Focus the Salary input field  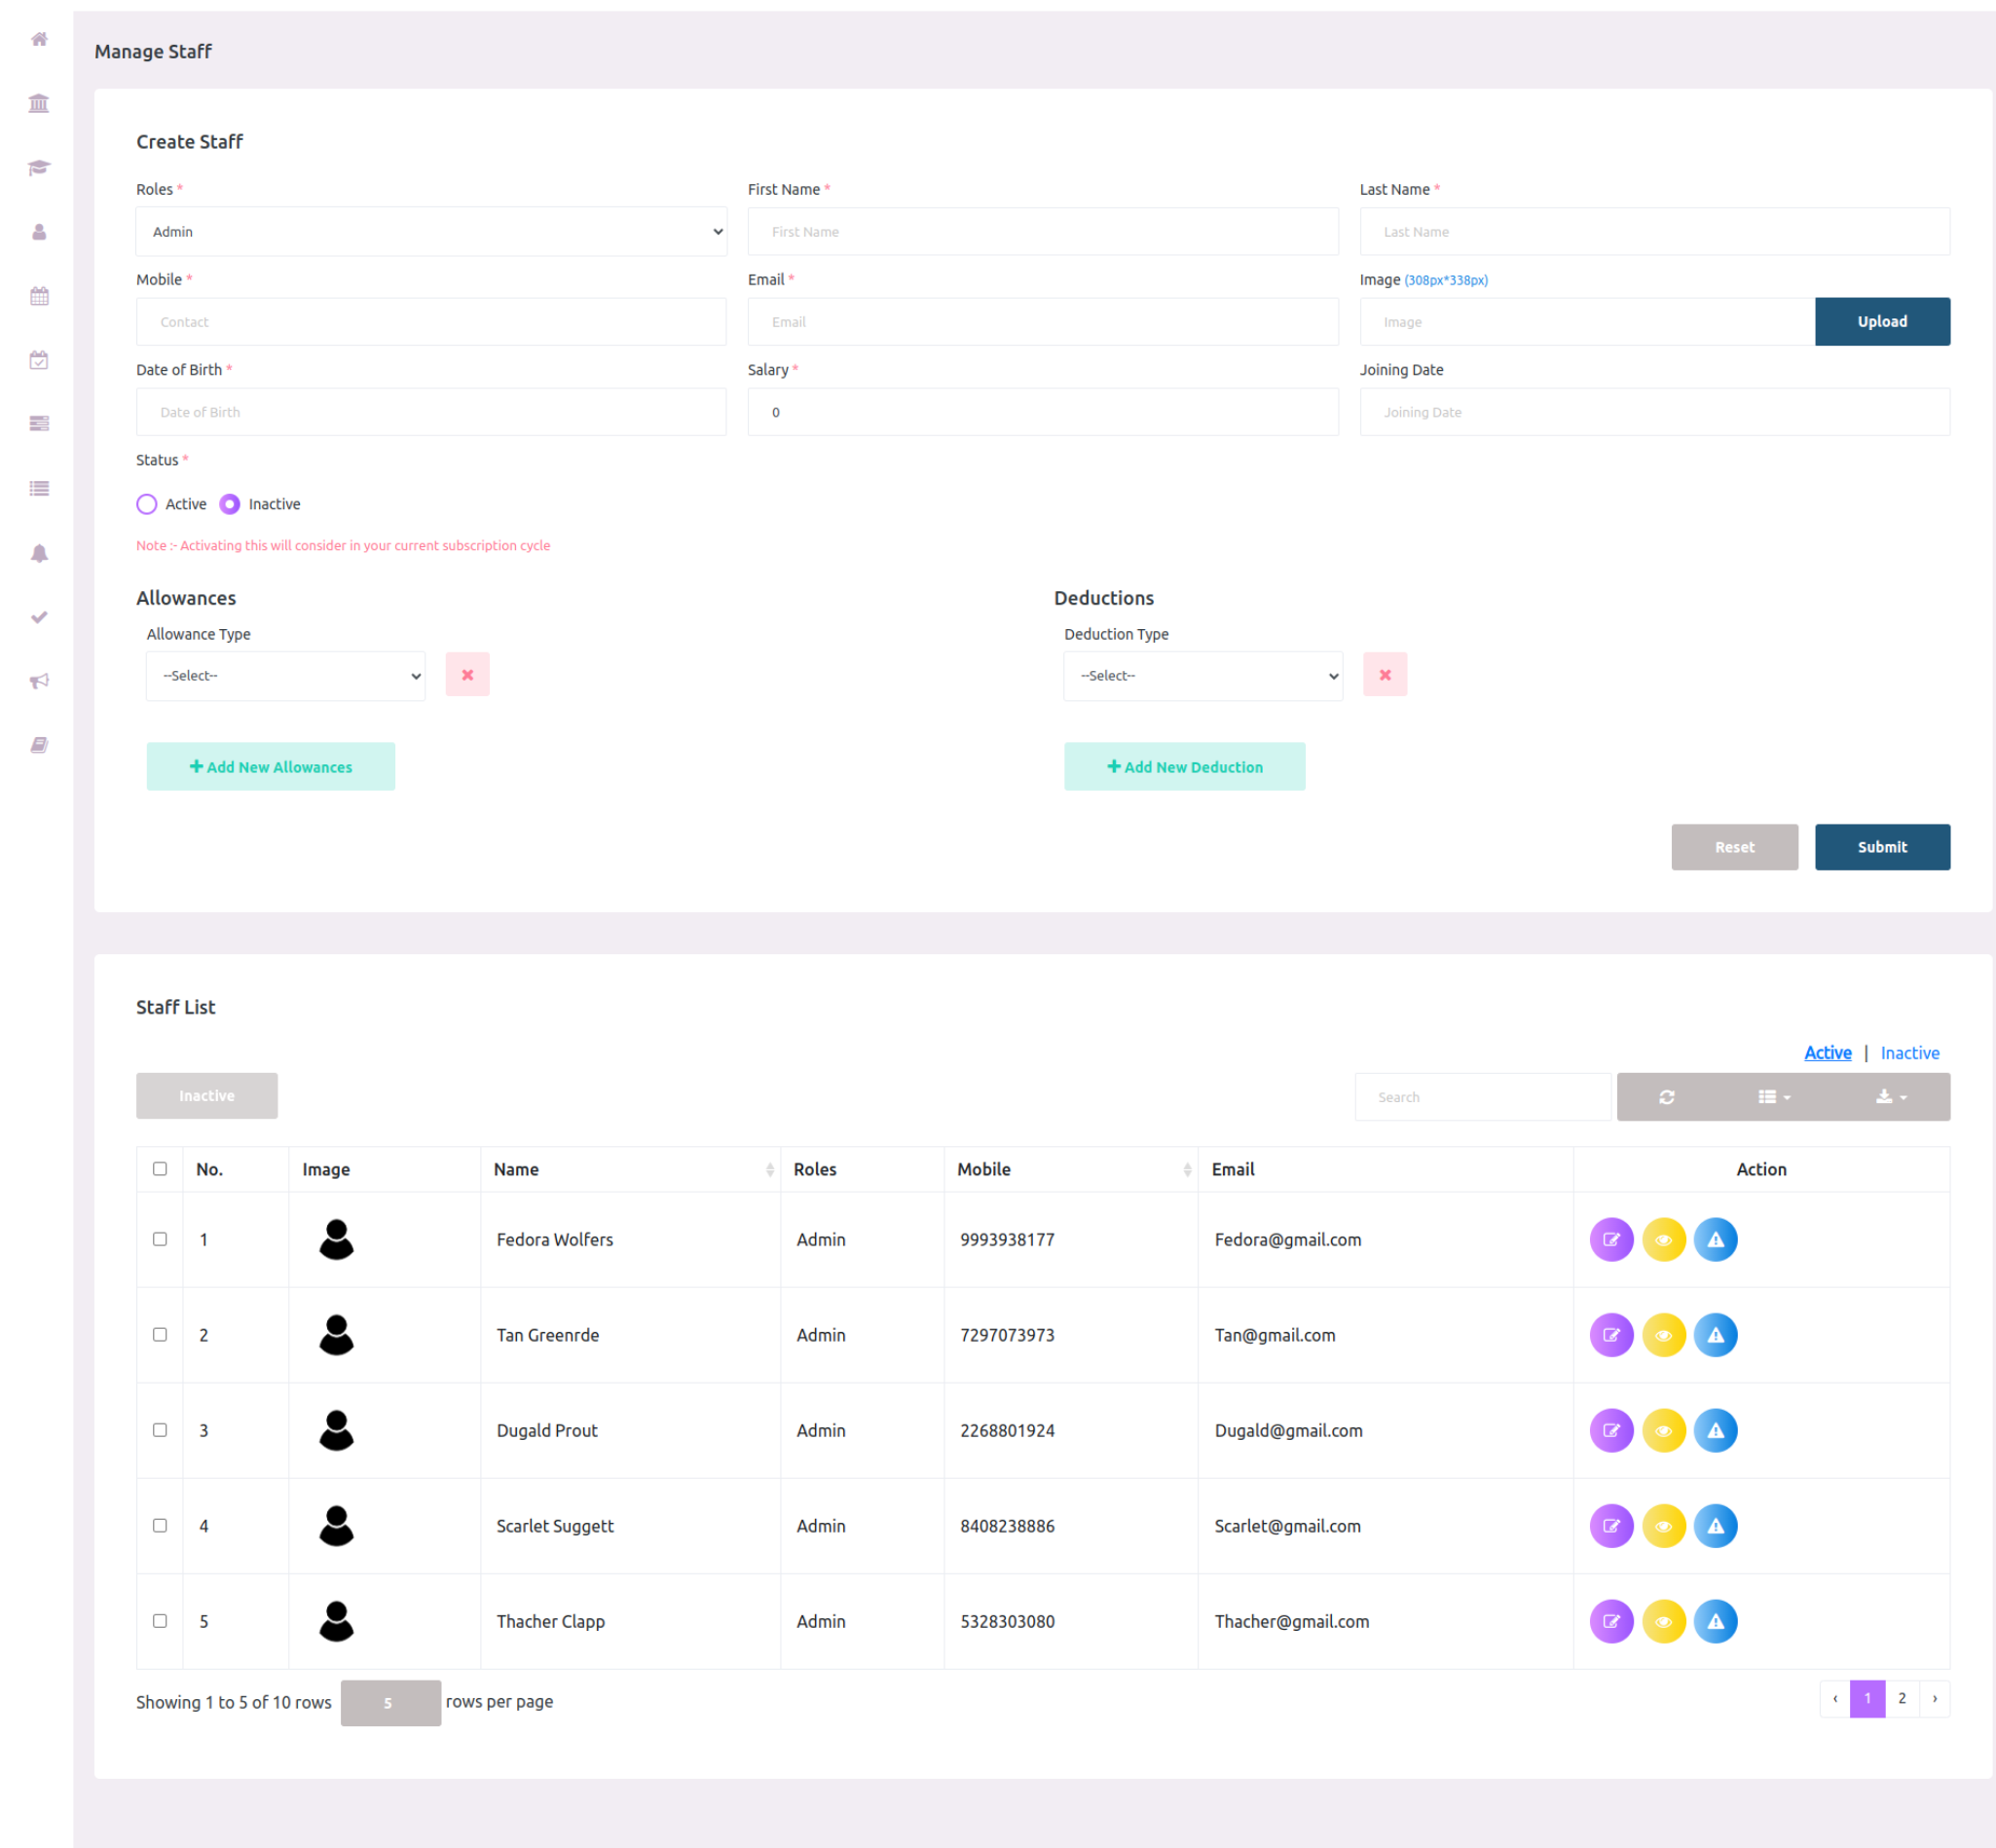pos(1043,412)
